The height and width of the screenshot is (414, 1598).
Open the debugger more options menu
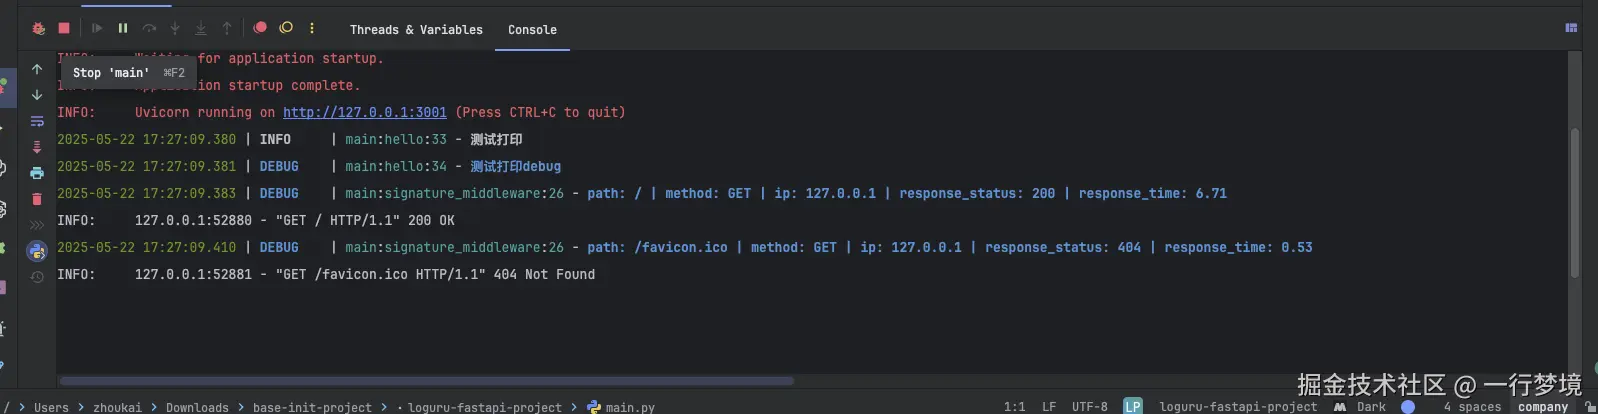point(312,28)
